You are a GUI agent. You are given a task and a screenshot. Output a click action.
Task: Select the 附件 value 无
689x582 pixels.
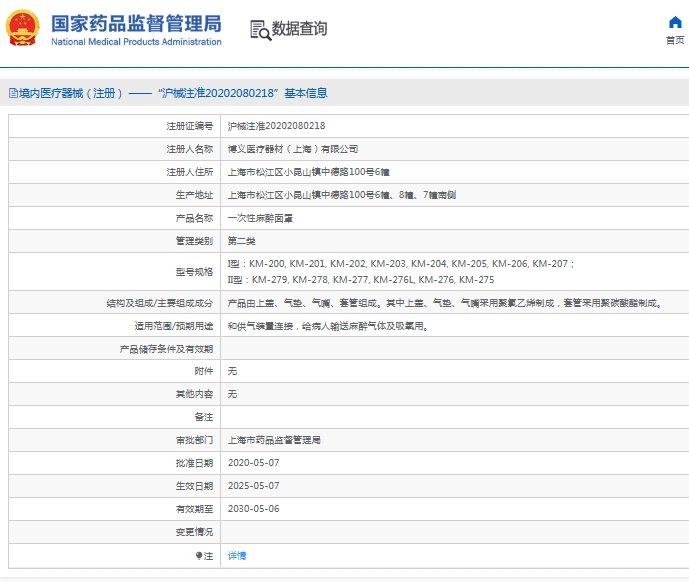pos(232,371)
